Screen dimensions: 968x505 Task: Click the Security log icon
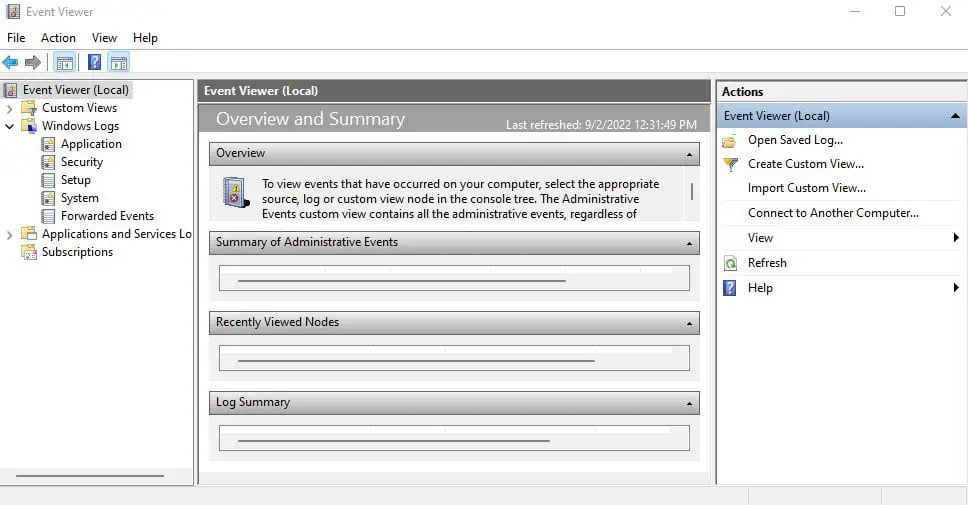pyautogui.click(x=48, y=162)
